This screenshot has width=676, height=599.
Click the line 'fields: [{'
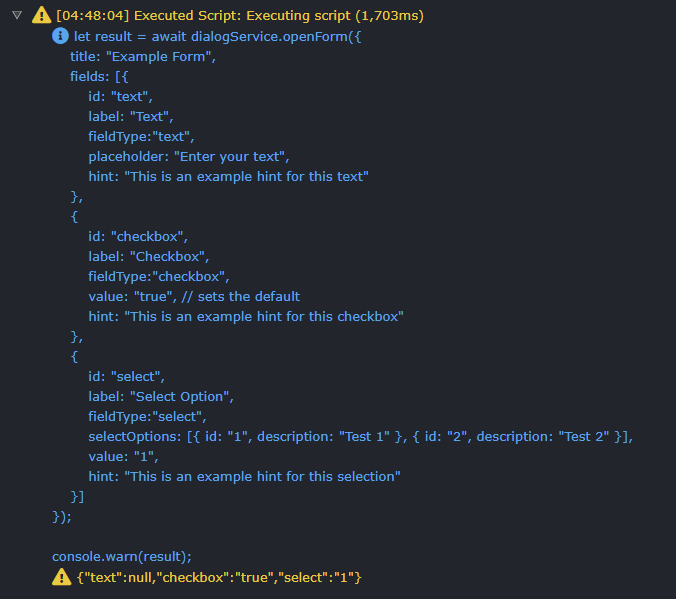click(99, 77)
